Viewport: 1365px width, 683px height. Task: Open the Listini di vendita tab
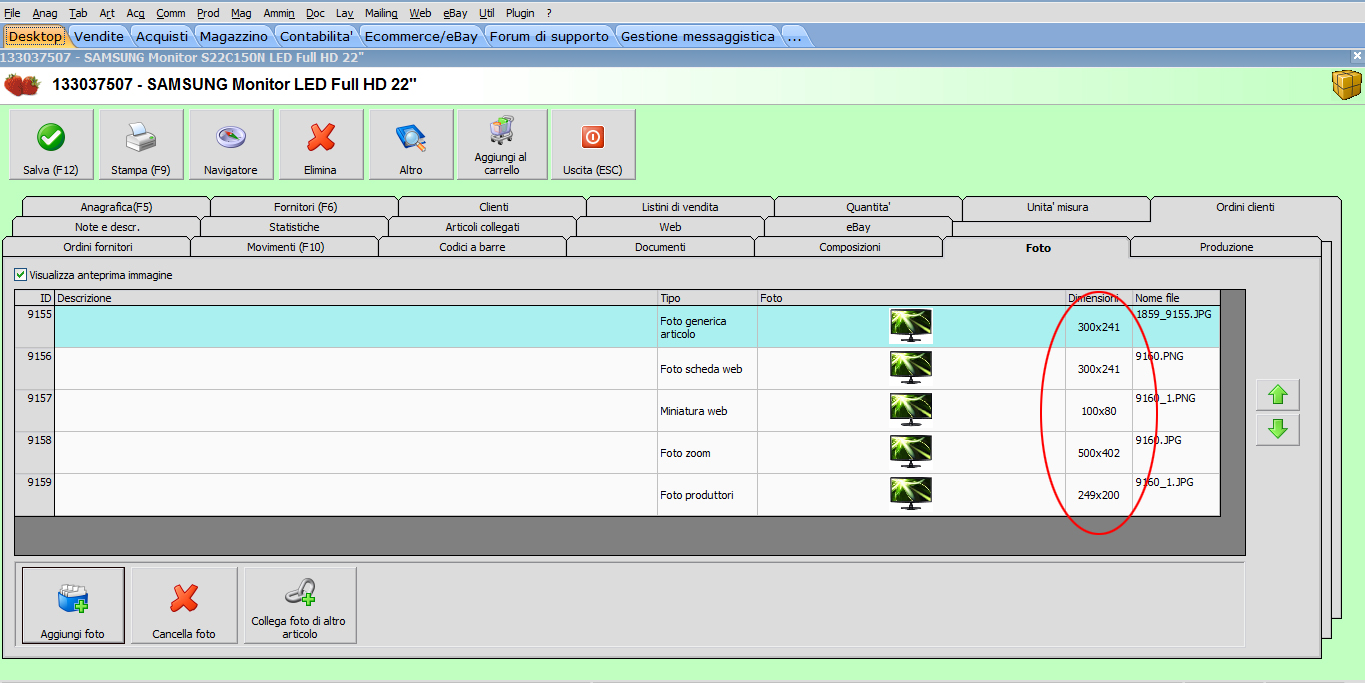[x=680, y=207]
